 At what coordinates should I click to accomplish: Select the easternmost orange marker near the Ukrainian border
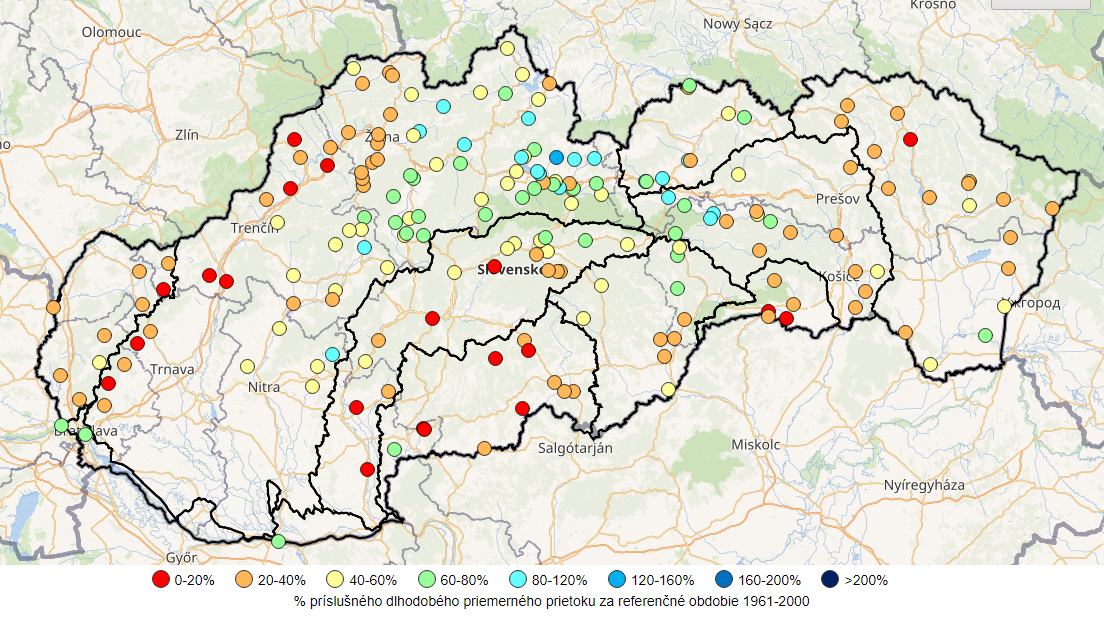[x=1052, y=208]
